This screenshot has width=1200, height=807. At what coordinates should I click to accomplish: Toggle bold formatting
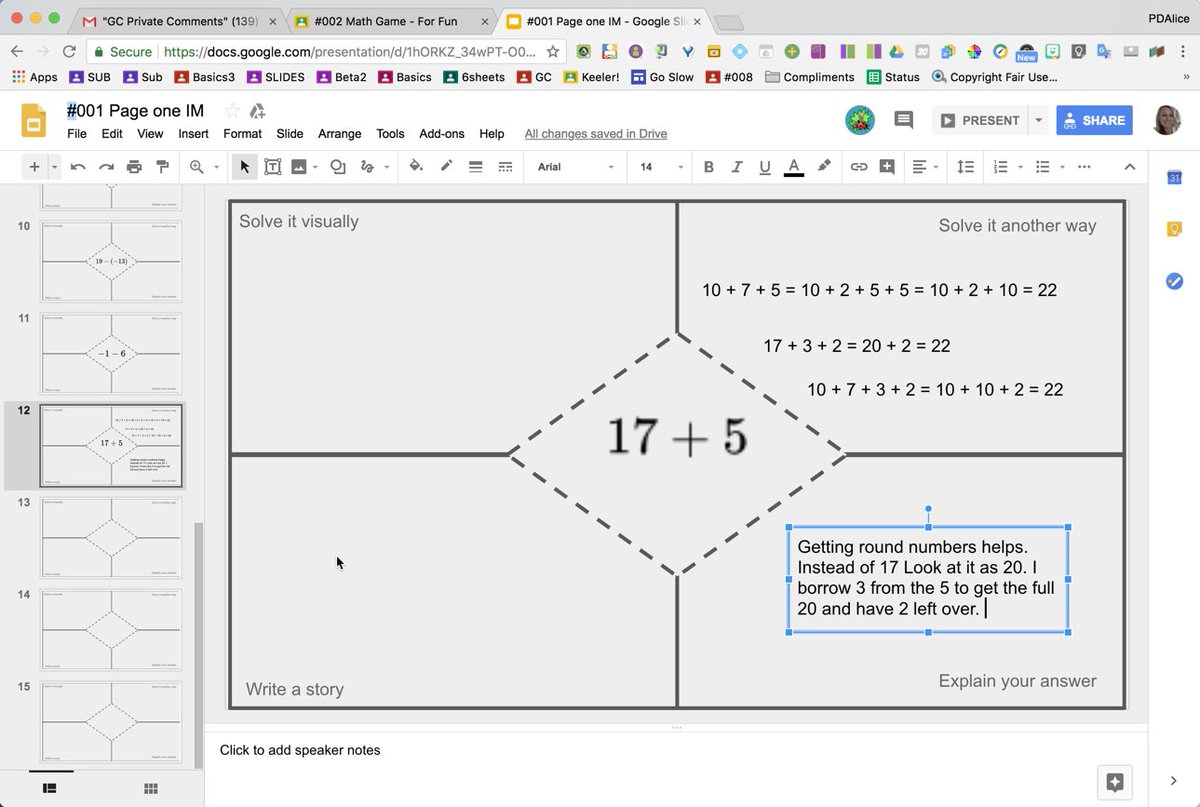(709, 166)
